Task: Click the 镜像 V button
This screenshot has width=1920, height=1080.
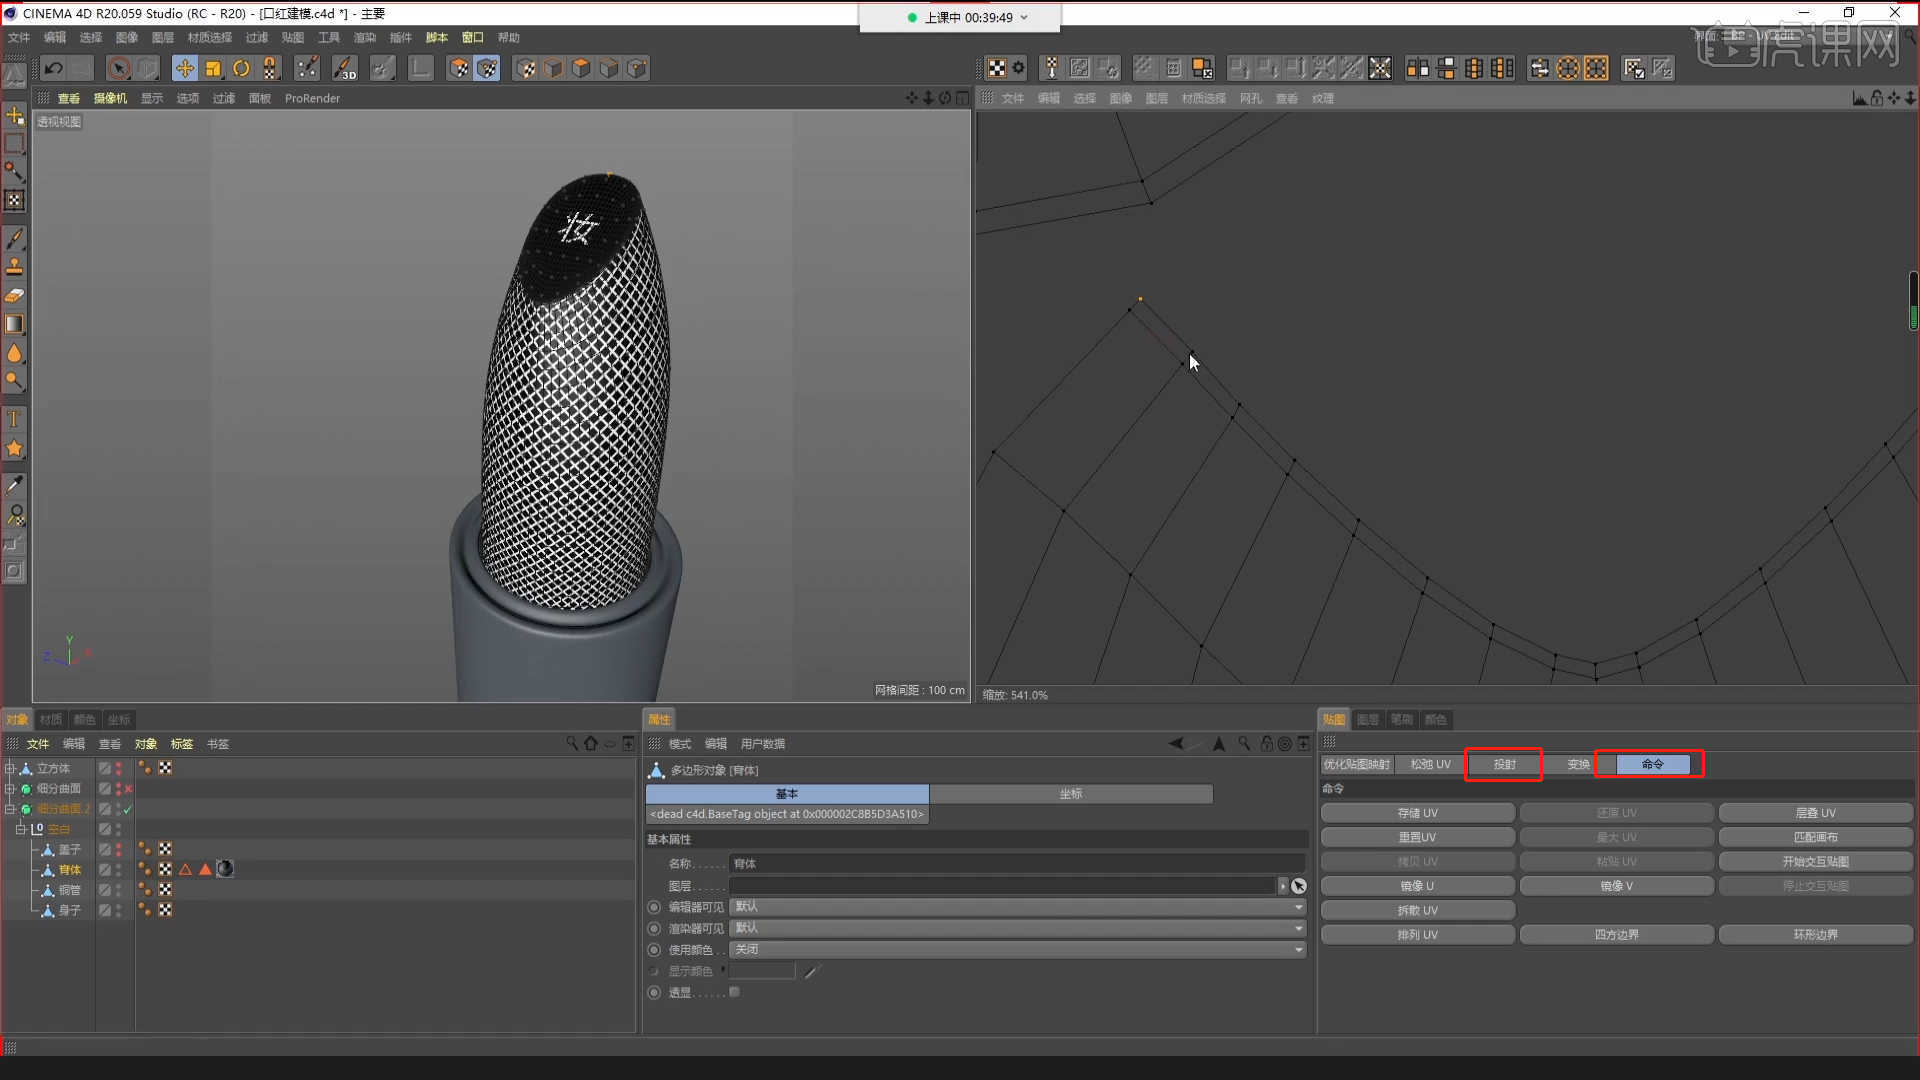Action: [x=1616, y=886]
